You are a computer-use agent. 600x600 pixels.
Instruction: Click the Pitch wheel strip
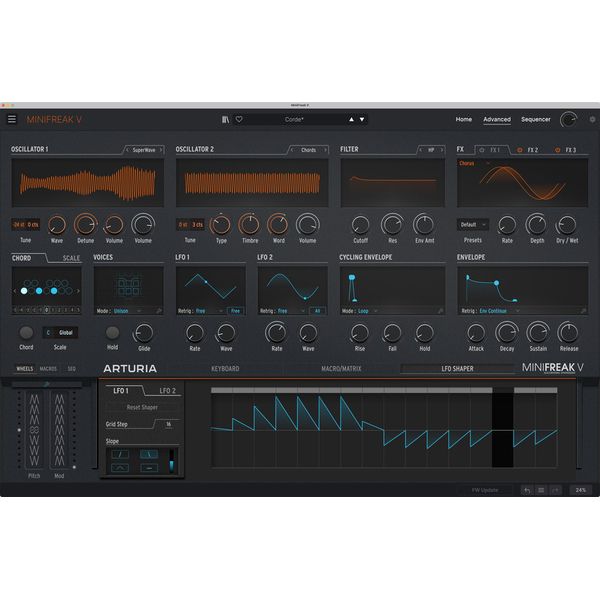pos(34,430)
